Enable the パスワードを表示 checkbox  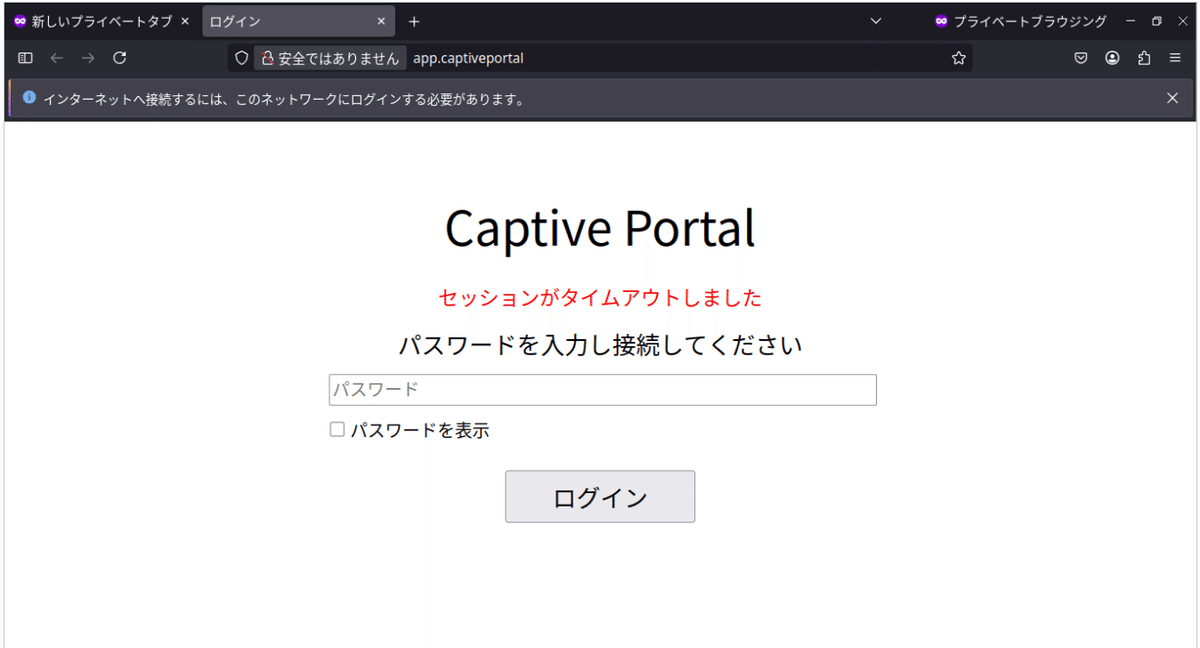point(337,429)
